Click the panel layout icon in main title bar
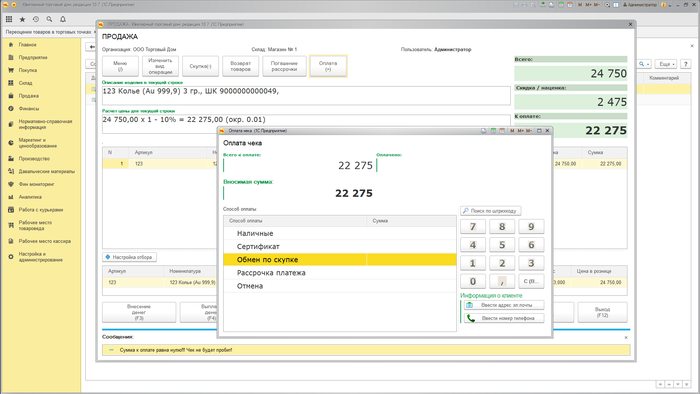Viewport: 700px width, 394px height. (x=616, y=5)
